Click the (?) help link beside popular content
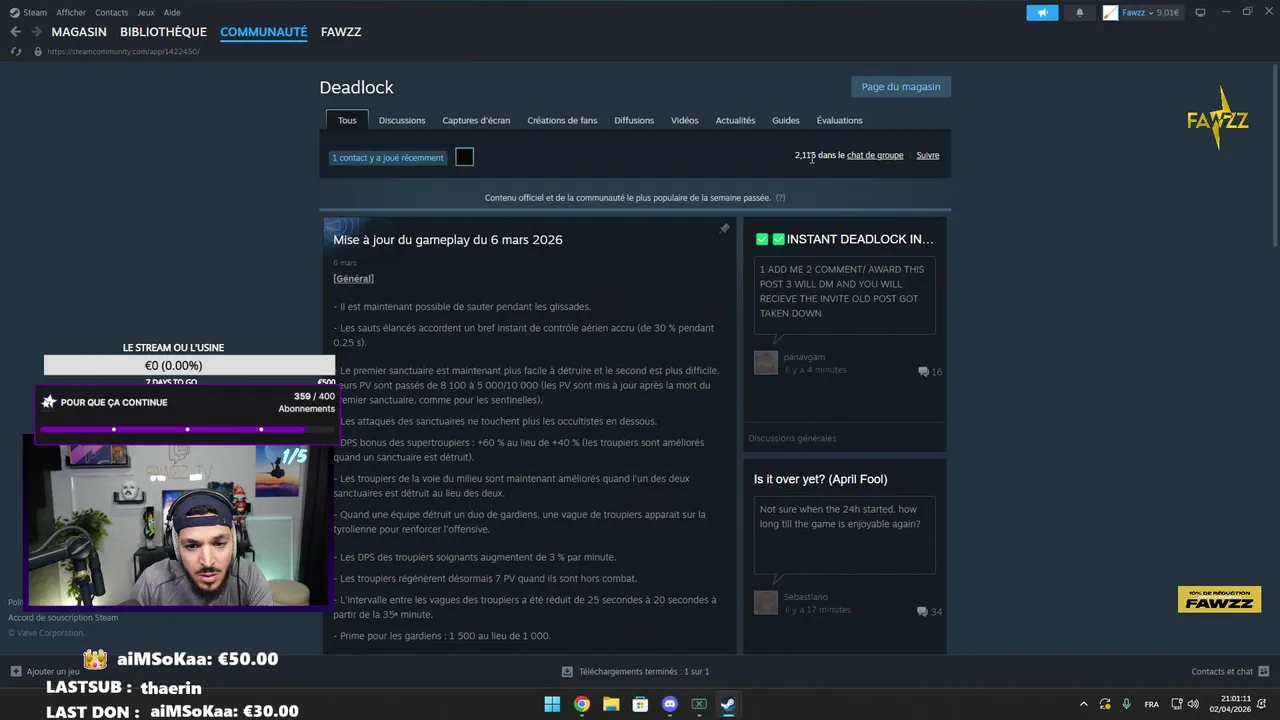Screen dimensions: 1280x720 [780, 198]
